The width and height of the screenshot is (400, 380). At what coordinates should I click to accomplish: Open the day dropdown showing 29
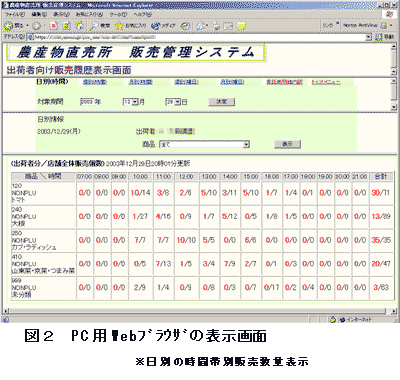178,102
